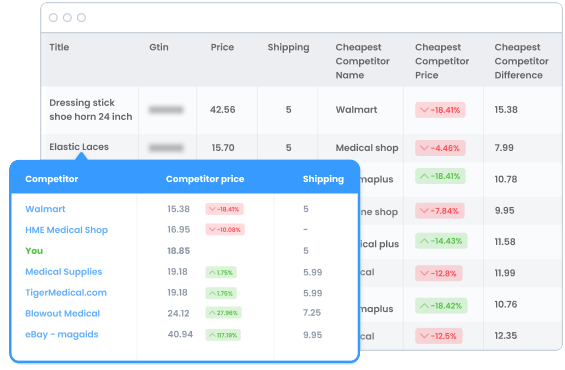The height and width of the screenshot is (370, 565).
Task: Open the Walmart competitor link
Action: [45, 209]
